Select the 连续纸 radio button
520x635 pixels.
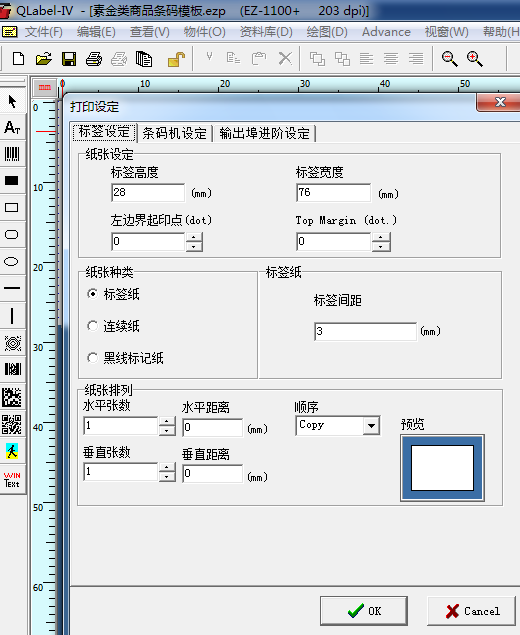[x=93, y=326]
